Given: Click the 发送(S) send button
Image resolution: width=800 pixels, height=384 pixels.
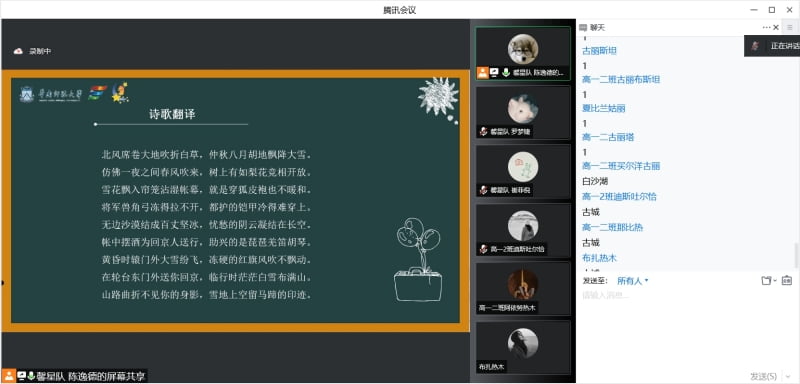Looking at the screenshot, I should click(x=763, y=376).
